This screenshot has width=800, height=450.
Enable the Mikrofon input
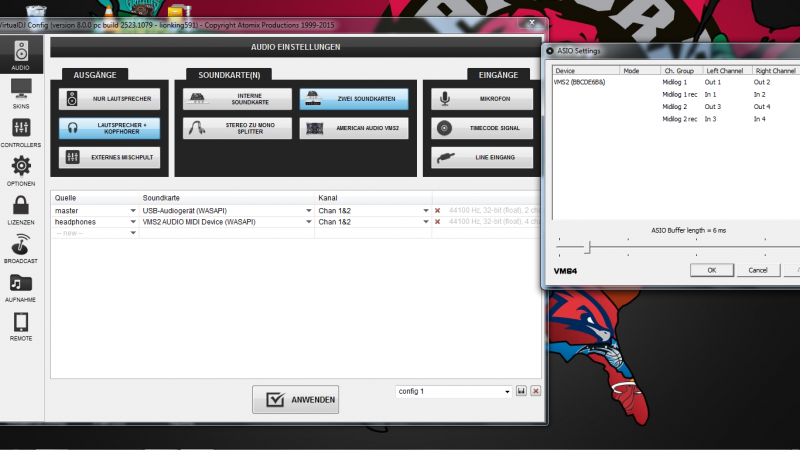(482, 99)
